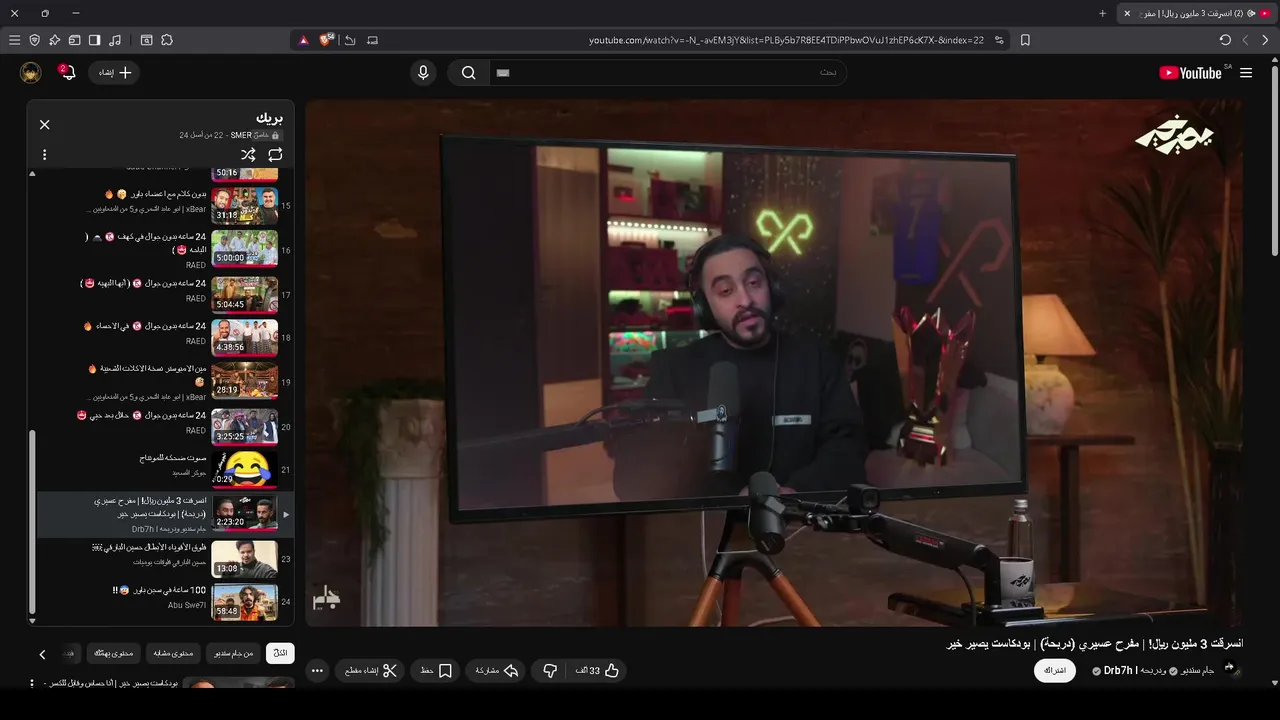1280x720 pixels.
Task: Open the Drb7h channel name link
Action: tap(1119, 671)
